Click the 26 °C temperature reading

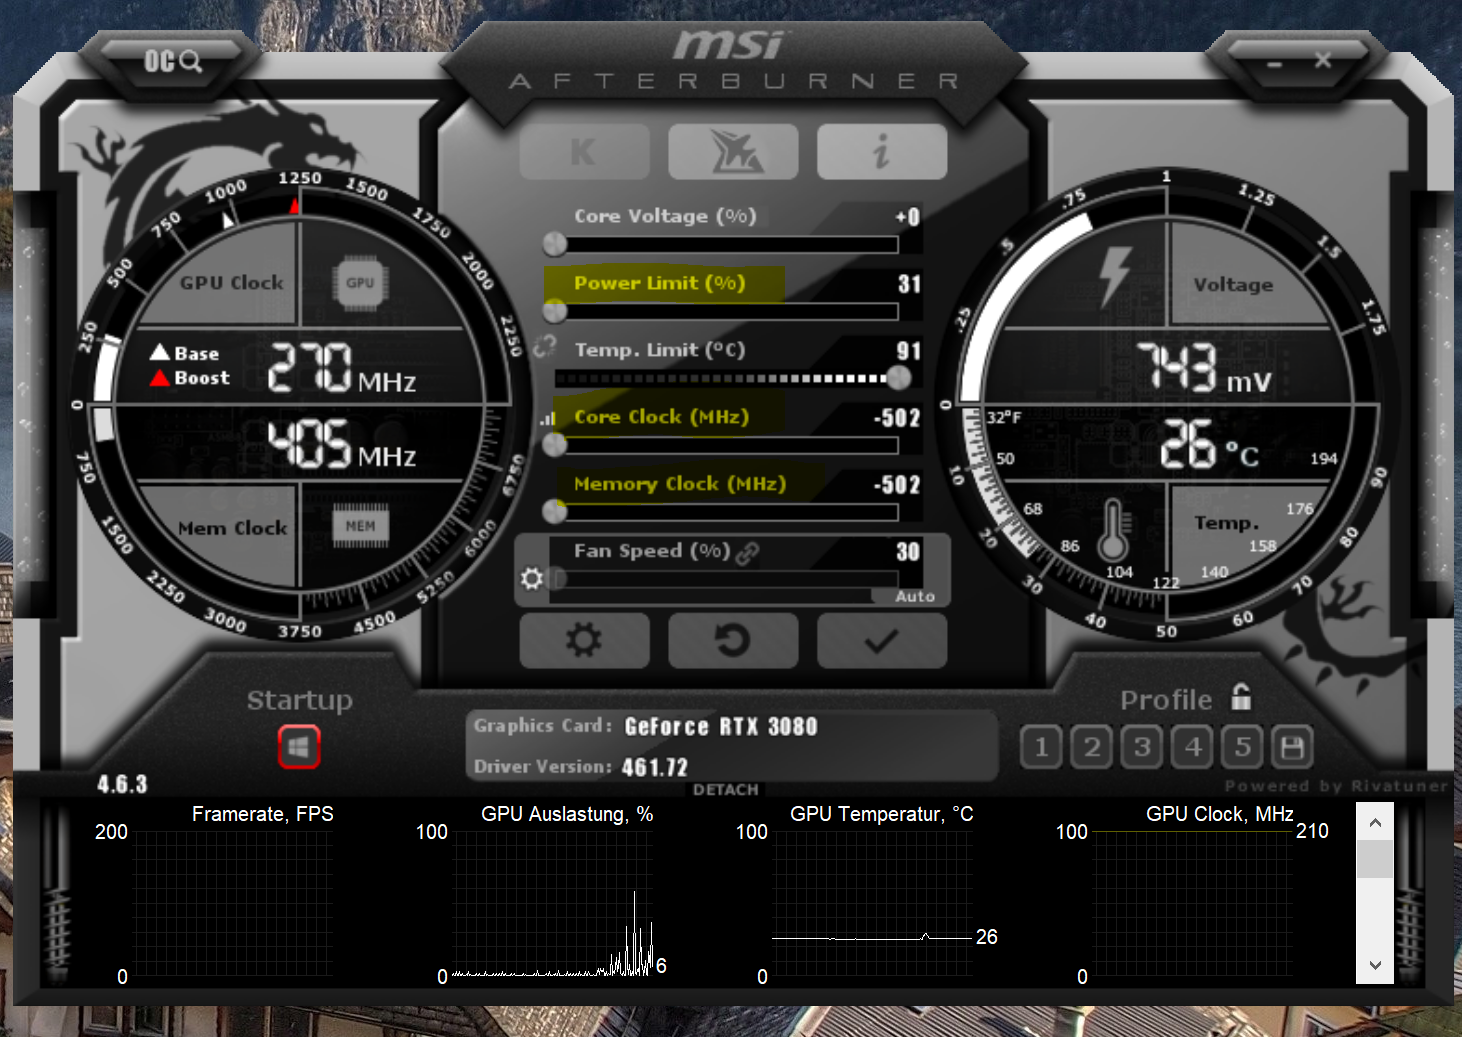[1209, 444]
